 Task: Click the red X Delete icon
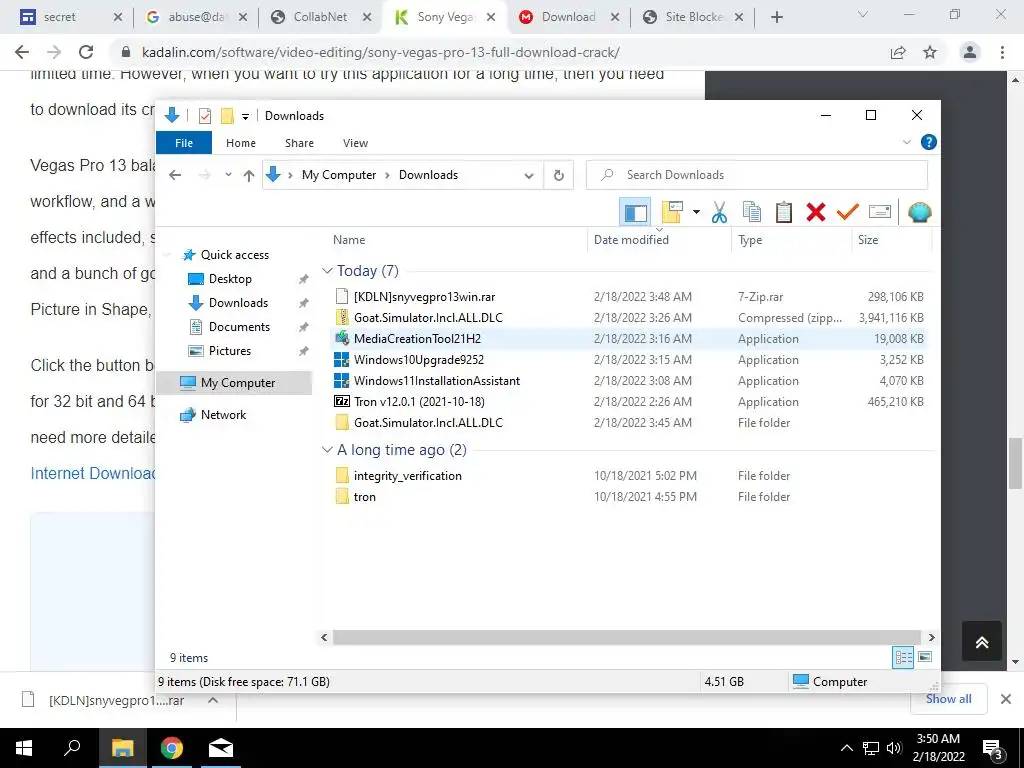click(816, 212)
